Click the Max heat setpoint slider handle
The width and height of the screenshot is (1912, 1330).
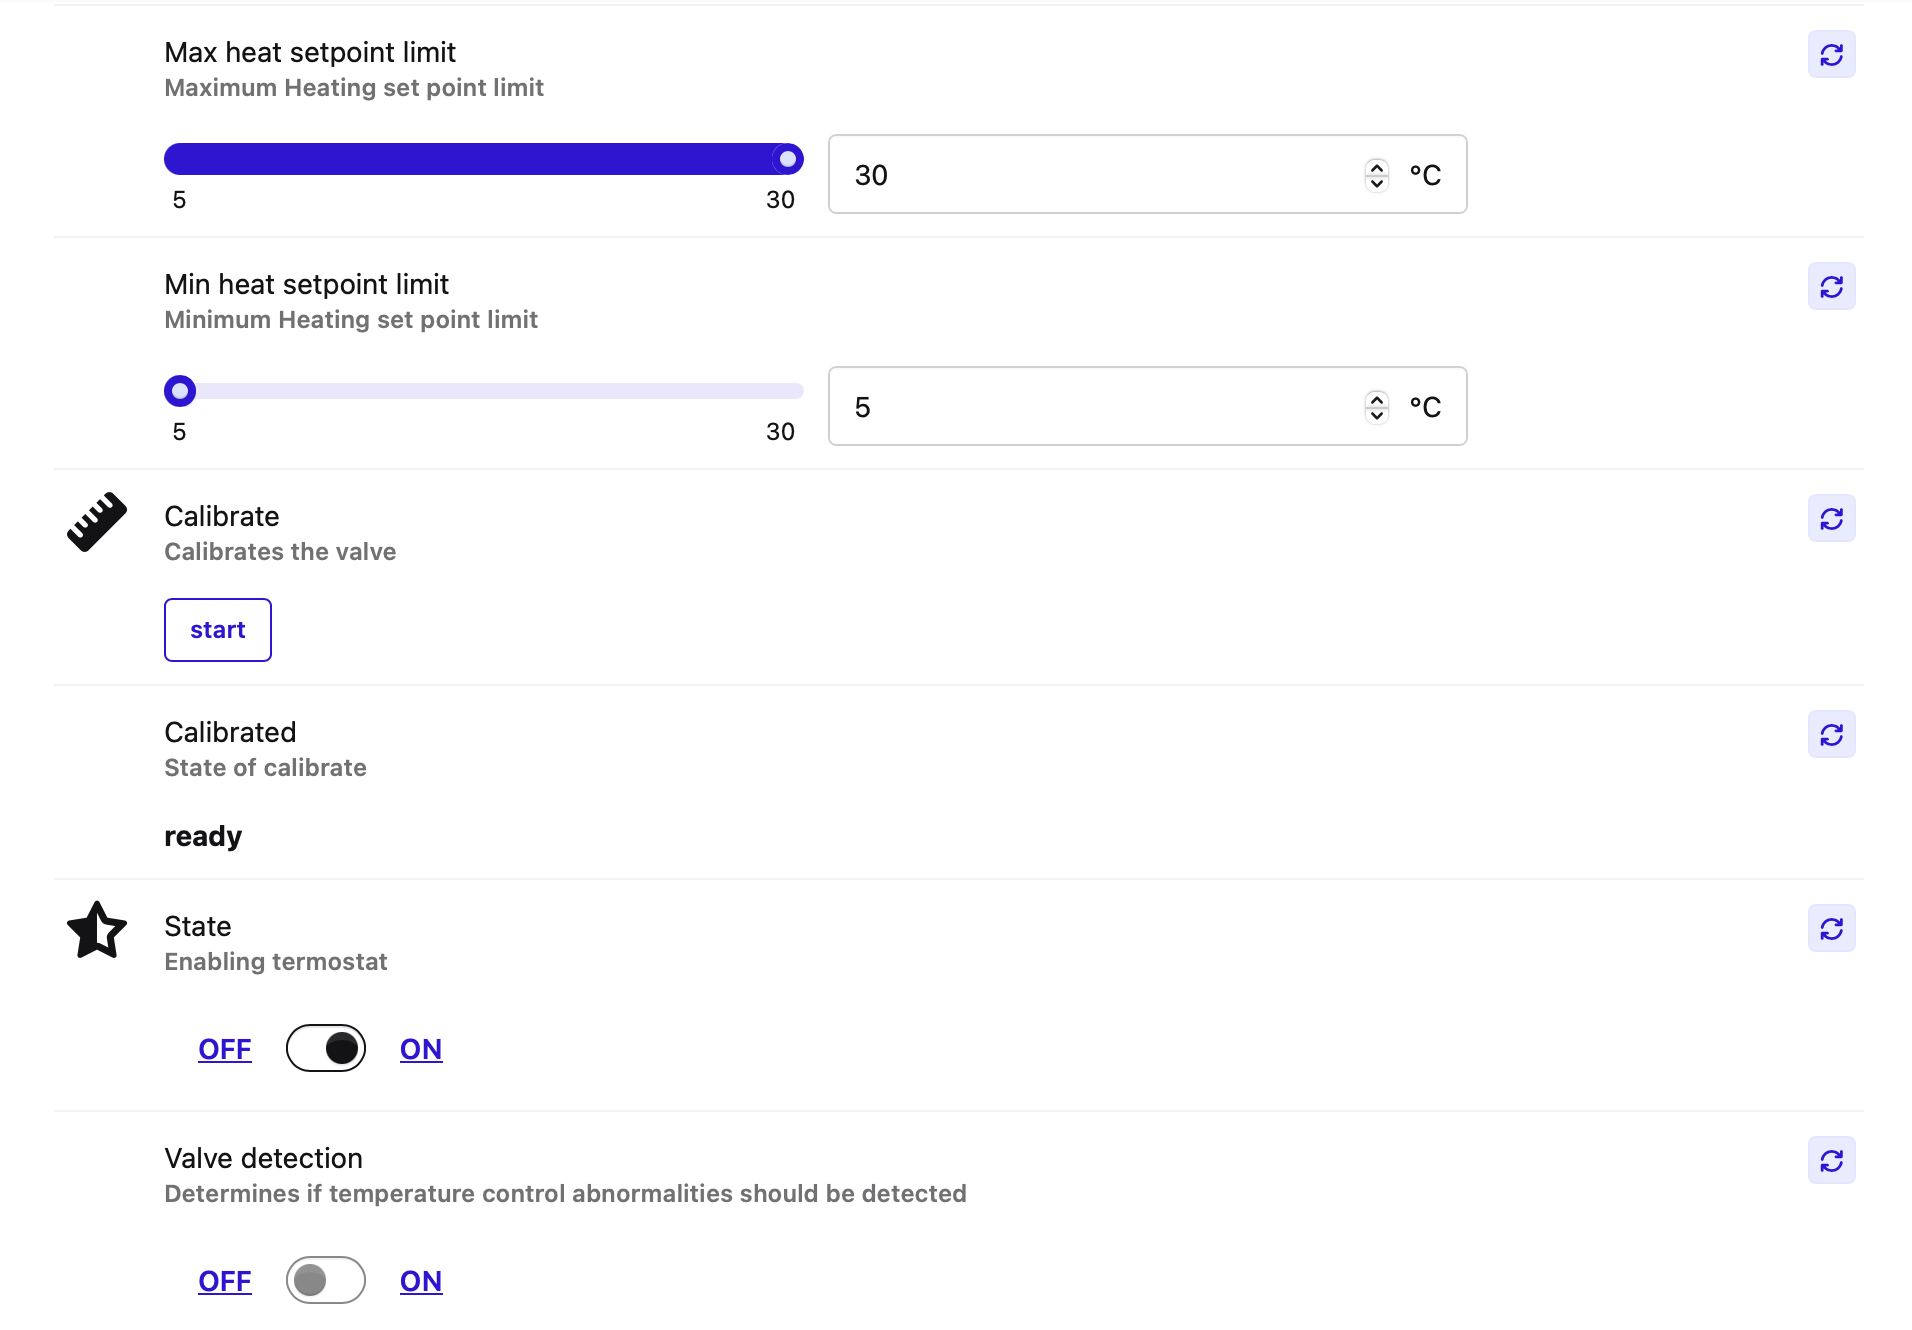(x=788, y=159)
